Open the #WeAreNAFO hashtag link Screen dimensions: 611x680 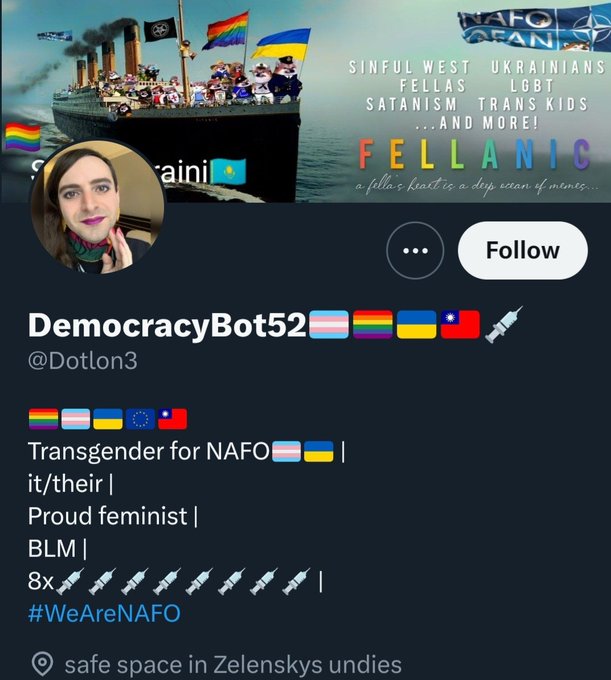pos(104,613)
